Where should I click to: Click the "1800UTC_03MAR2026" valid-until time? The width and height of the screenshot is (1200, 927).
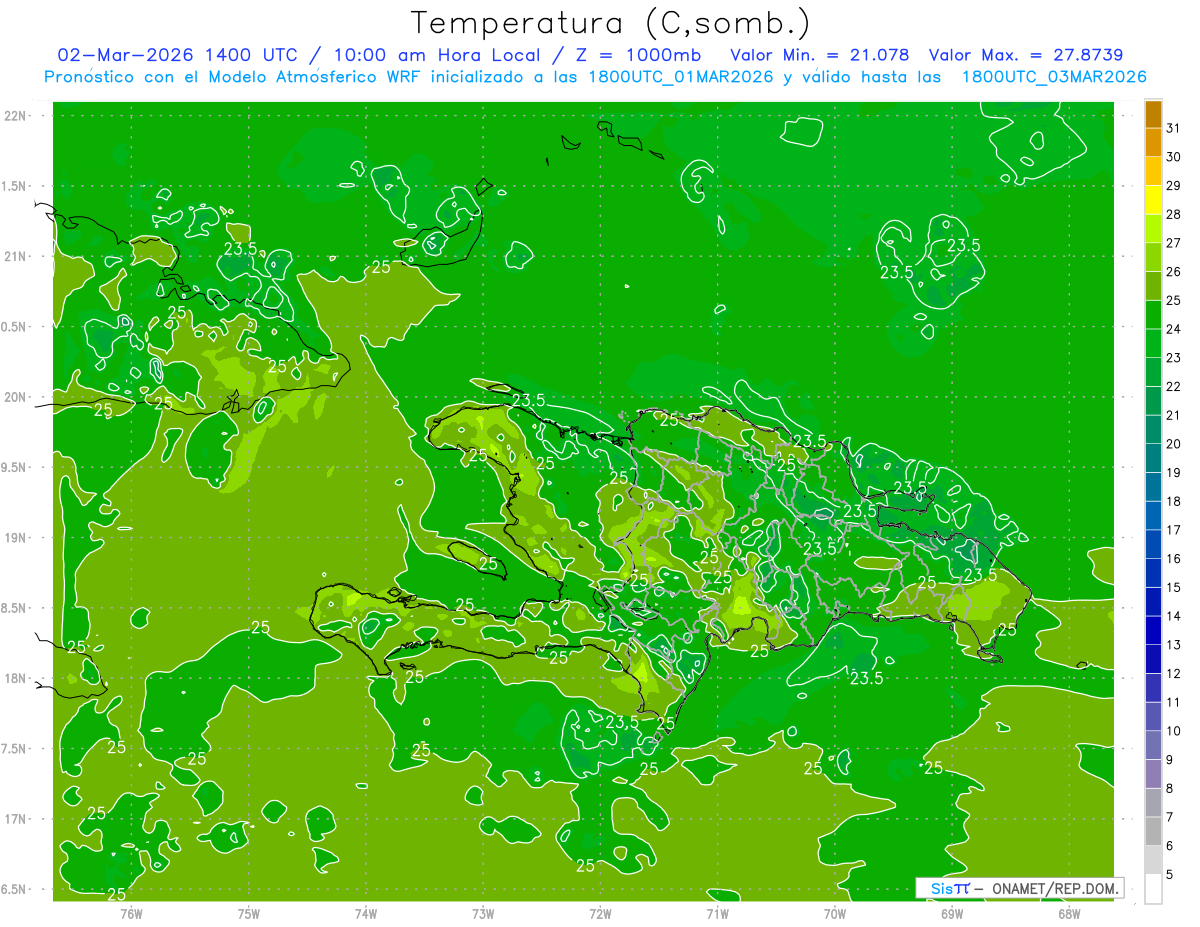[1053, 76]
